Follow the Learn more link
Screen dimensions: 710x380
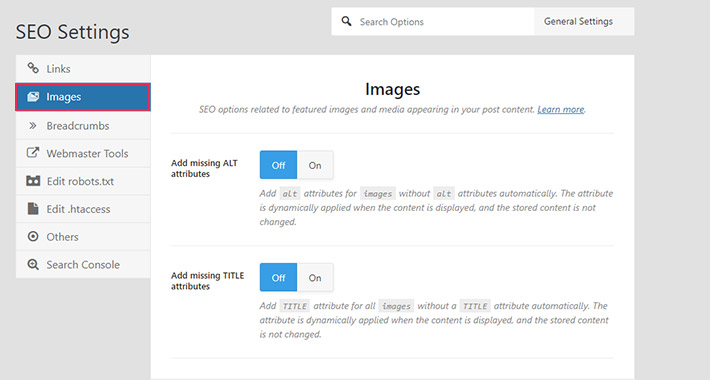pyautogui.click(x=561, y=110)
